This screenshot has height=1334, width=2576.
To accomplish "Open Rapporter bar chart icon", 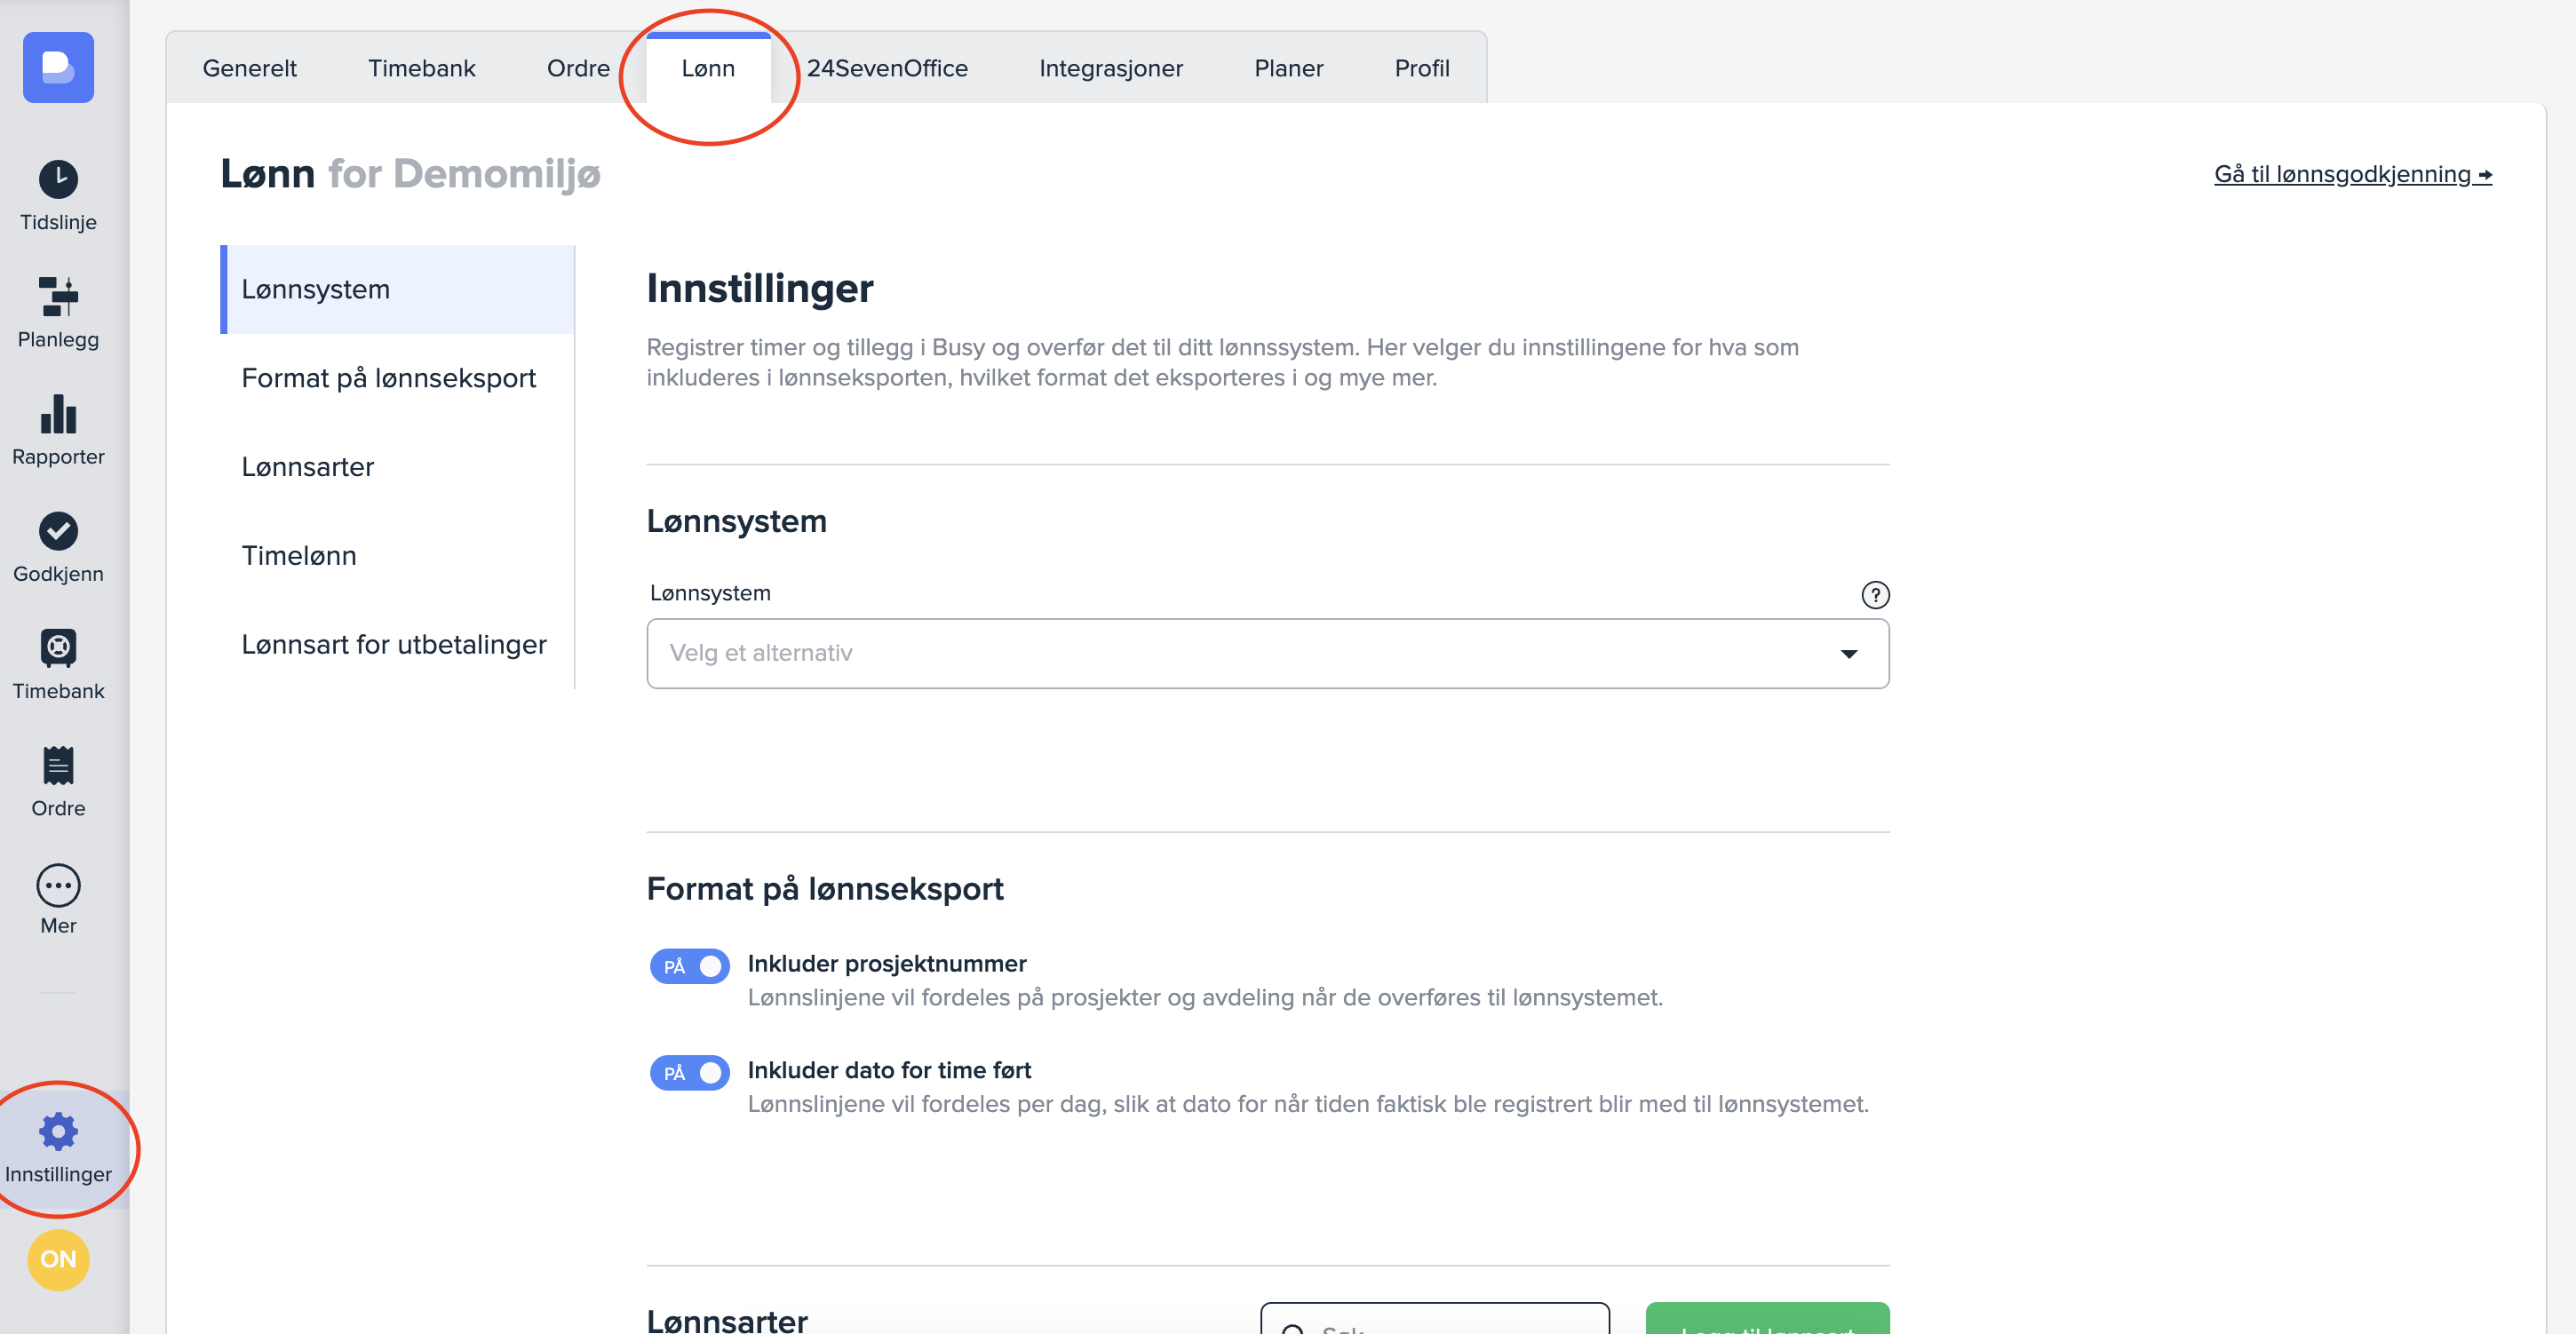I will pos(58,414).
